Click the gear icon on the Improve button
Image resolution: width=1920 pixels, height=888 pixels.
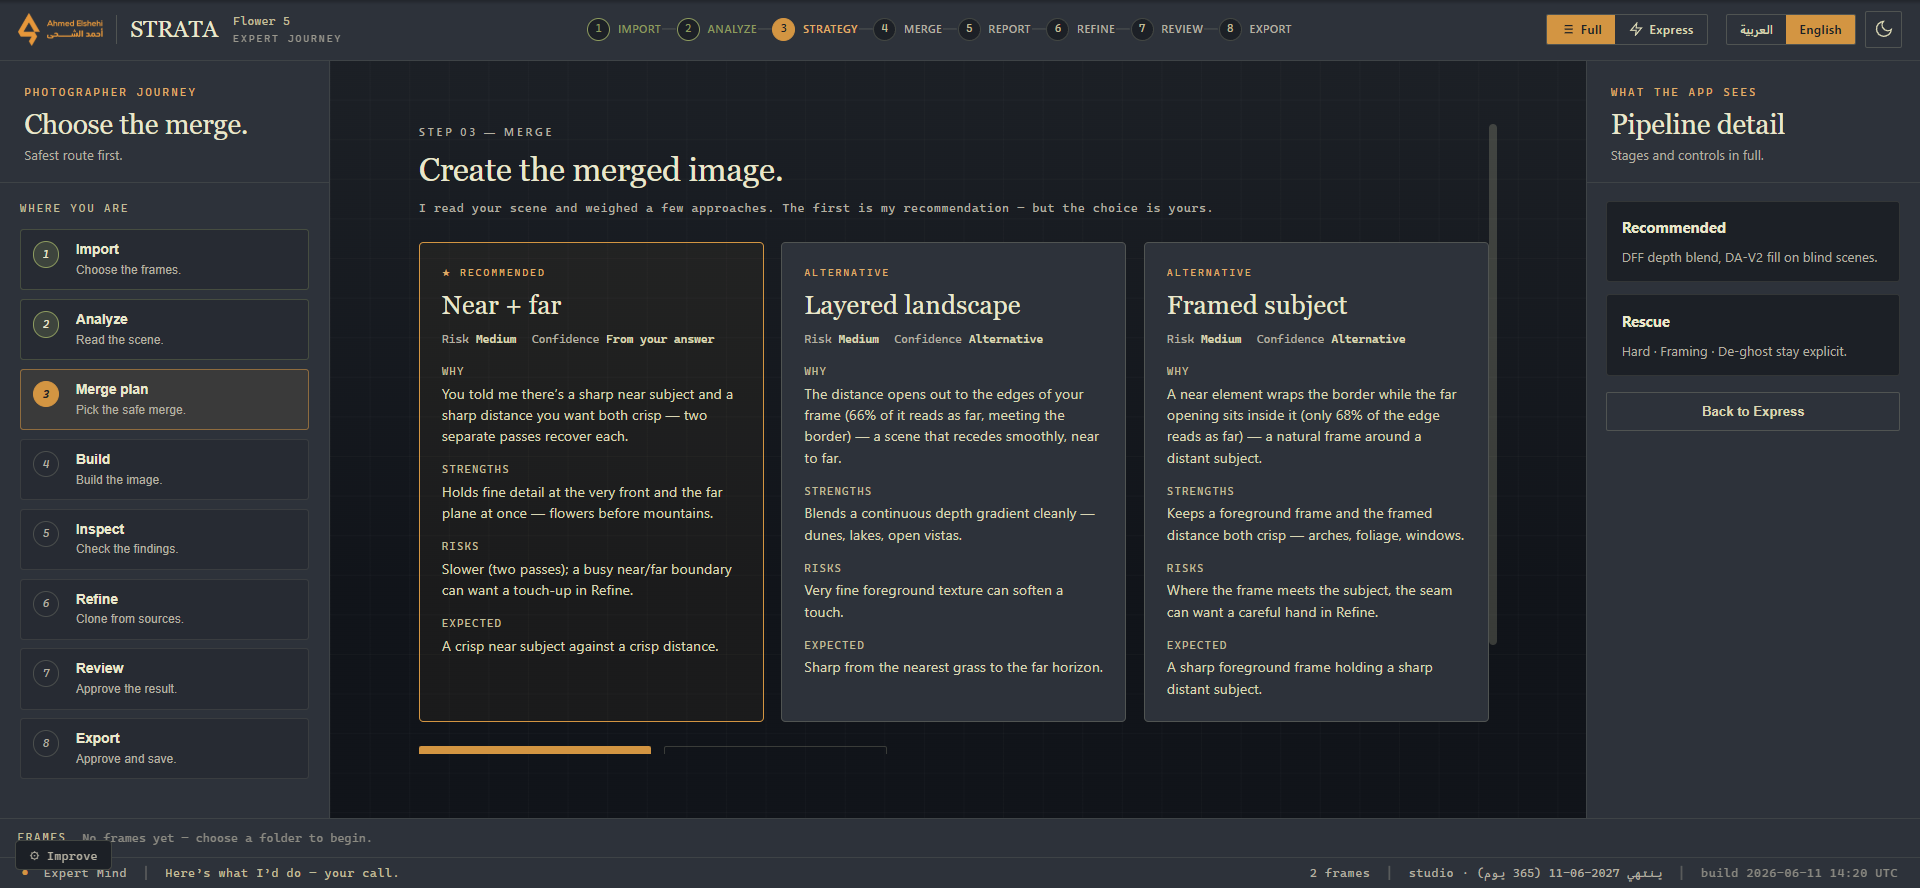[35, 856]
